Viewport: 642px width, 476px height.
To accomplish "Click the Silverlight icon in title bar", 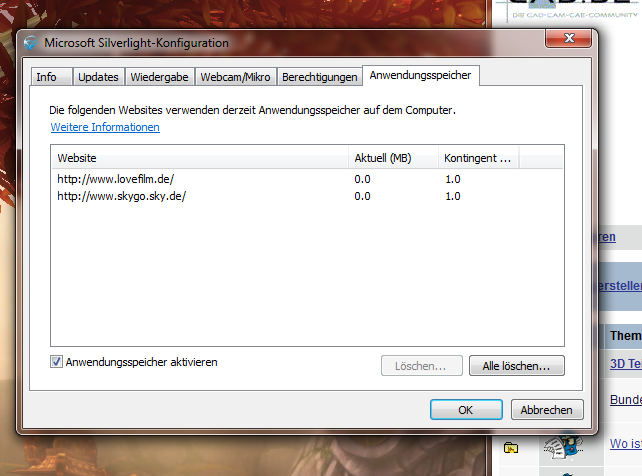I will click(x=31, y=43).
